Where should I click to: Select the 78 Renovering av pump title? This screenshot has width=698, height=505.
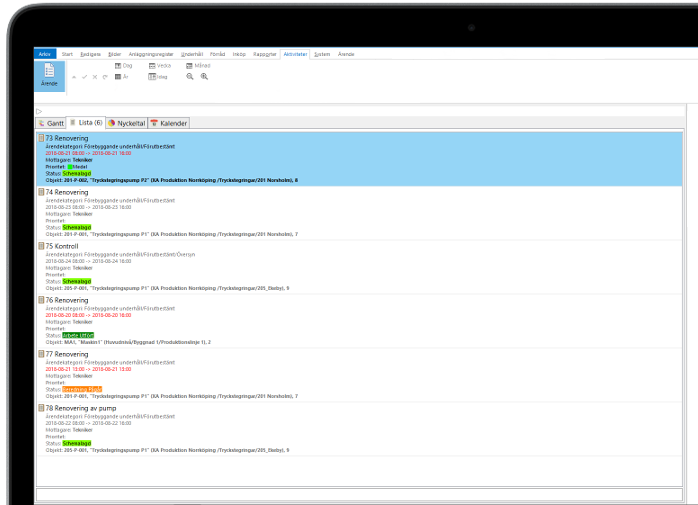pyautogui.click(x=81, y=408)
